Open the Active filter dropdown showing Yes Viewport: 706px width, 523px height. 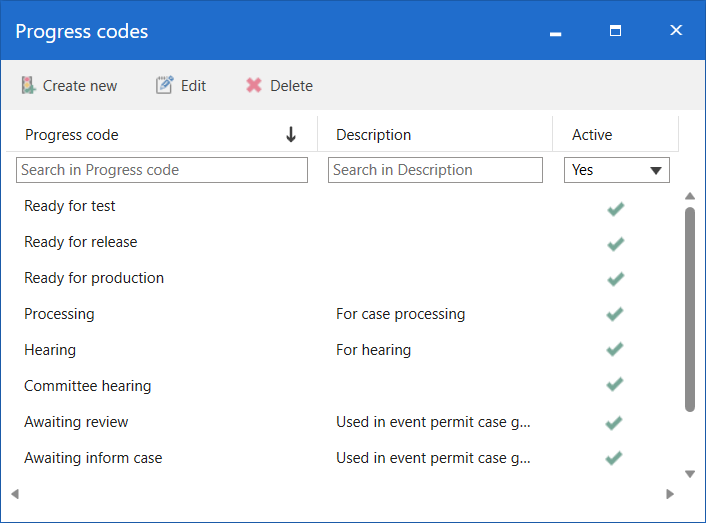(616, 170)
